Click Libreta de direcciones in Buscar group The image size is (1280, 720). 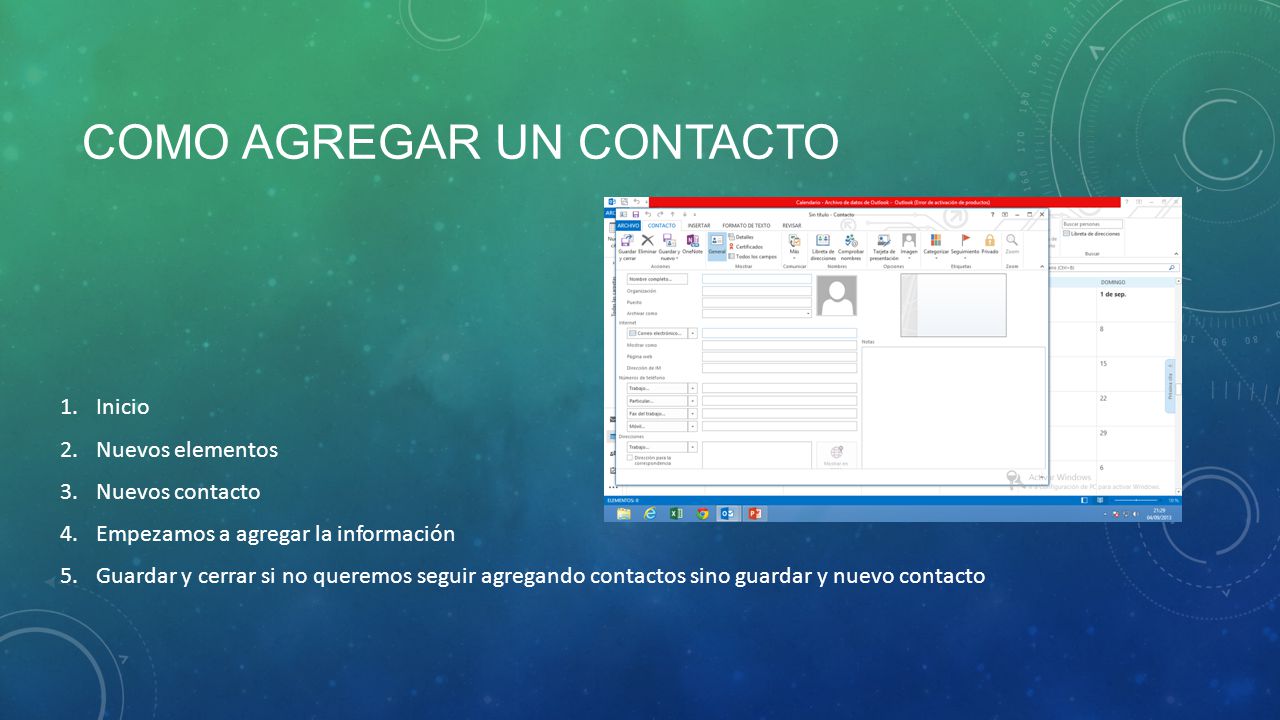pyautogui.click(x=1092, y=234)
